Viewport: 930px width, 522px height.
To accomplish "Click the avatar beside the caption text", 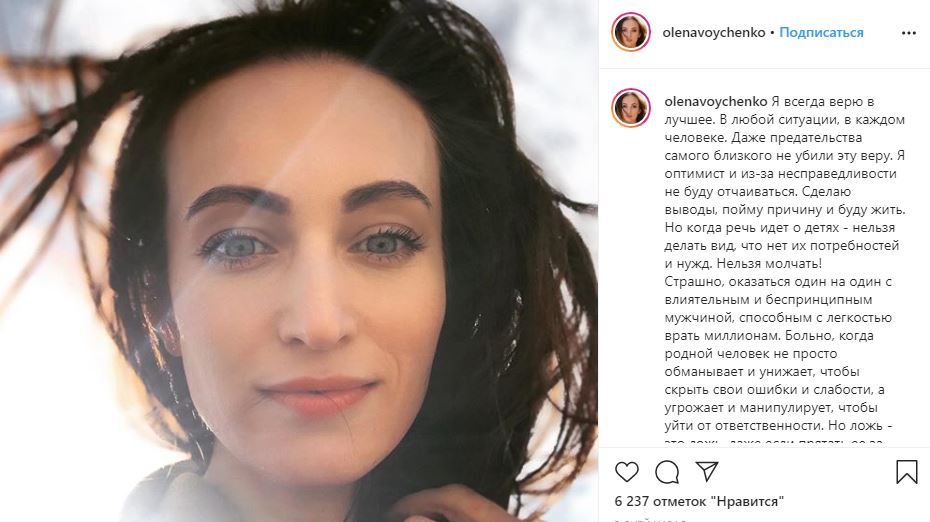I will click(631, 109).
